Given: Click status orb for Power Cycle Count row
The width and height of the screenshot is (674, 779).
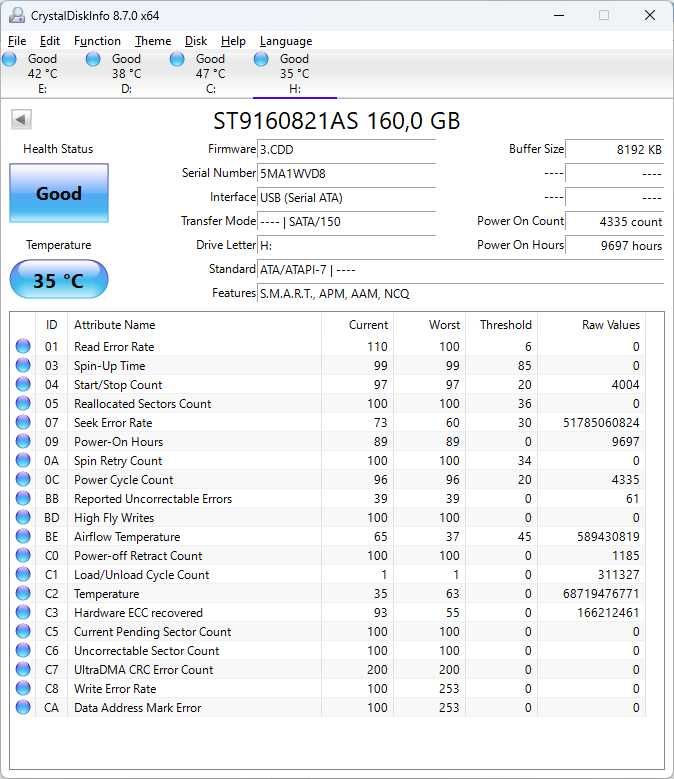Looking at the screenshot, I should click(x=23, y=479).
